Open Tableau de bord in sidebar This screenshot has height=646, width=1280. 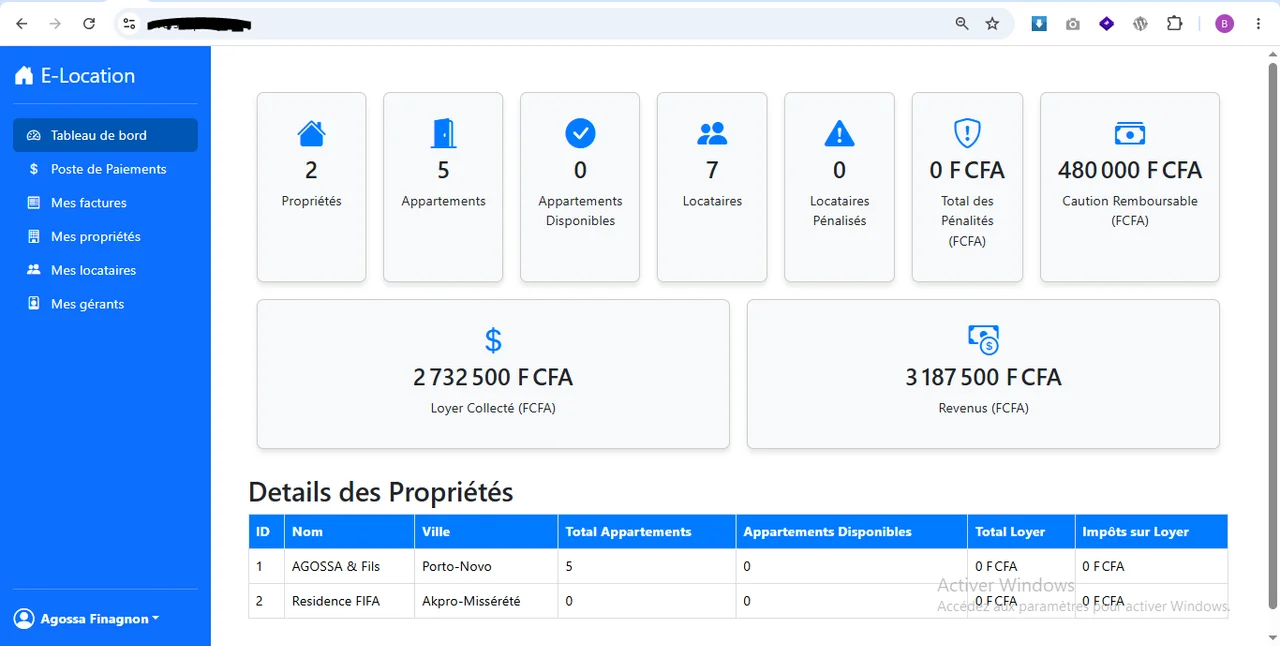[105, 135]
